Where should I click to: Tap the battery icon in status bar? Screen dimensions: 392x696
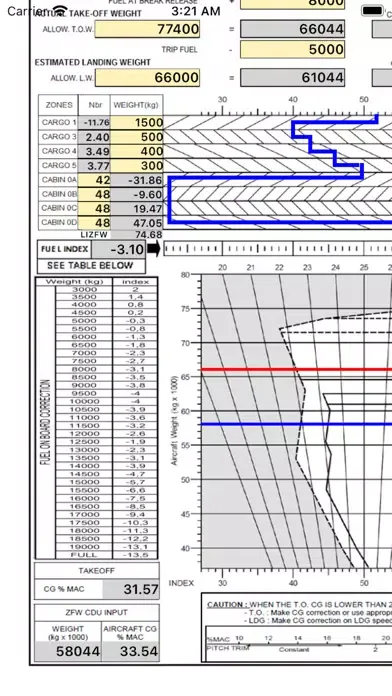click(372, 11)
